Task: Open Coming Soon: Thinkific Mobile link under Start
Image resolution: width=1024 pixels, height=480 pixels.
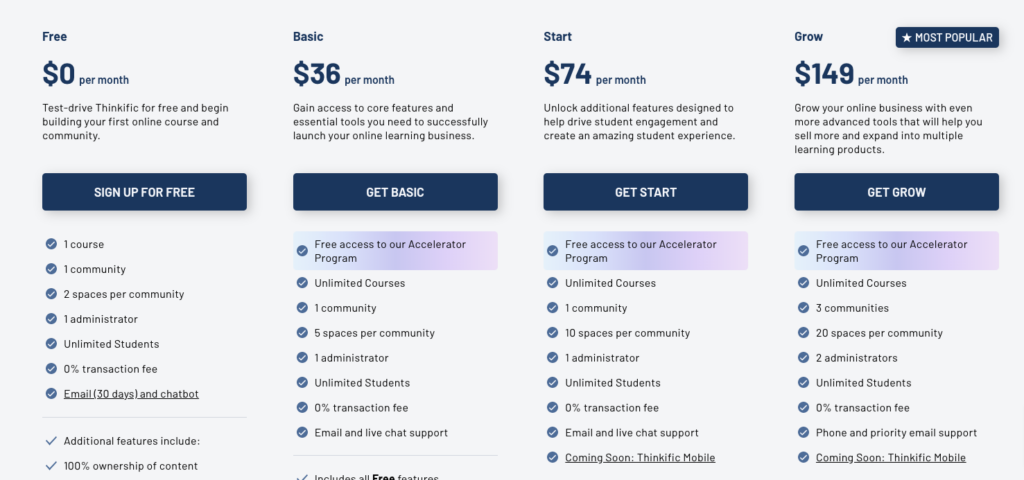Action: pos(640,458)
